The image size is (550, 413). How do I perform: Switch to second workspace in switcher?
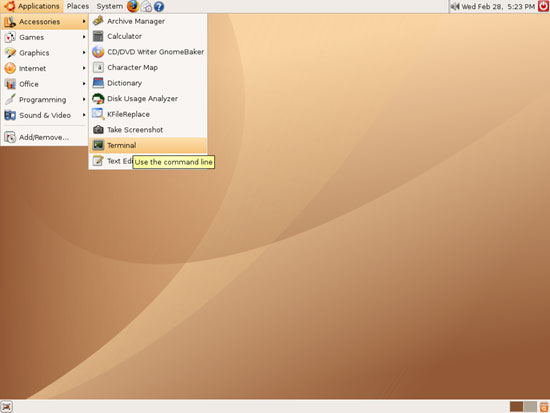pos(530,407)
